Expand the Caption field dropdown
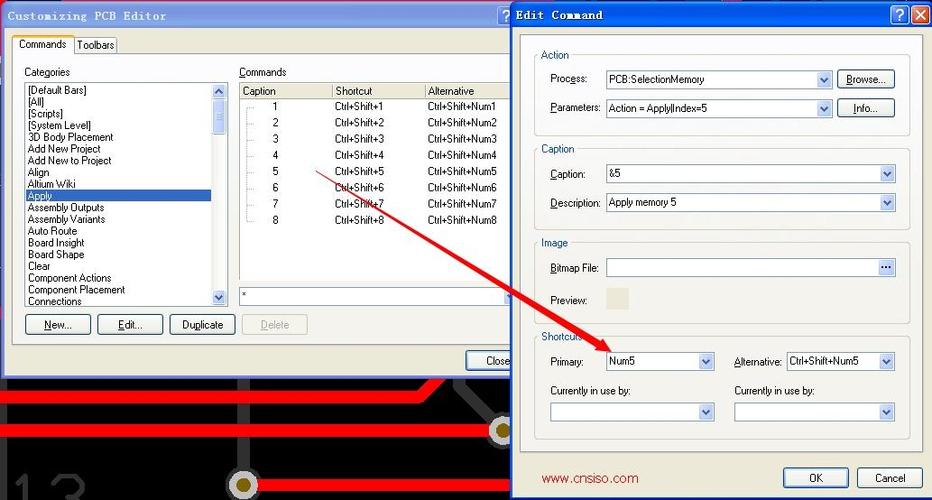The height and width of the screenshot is (500, 932). (x=887, y=174)
